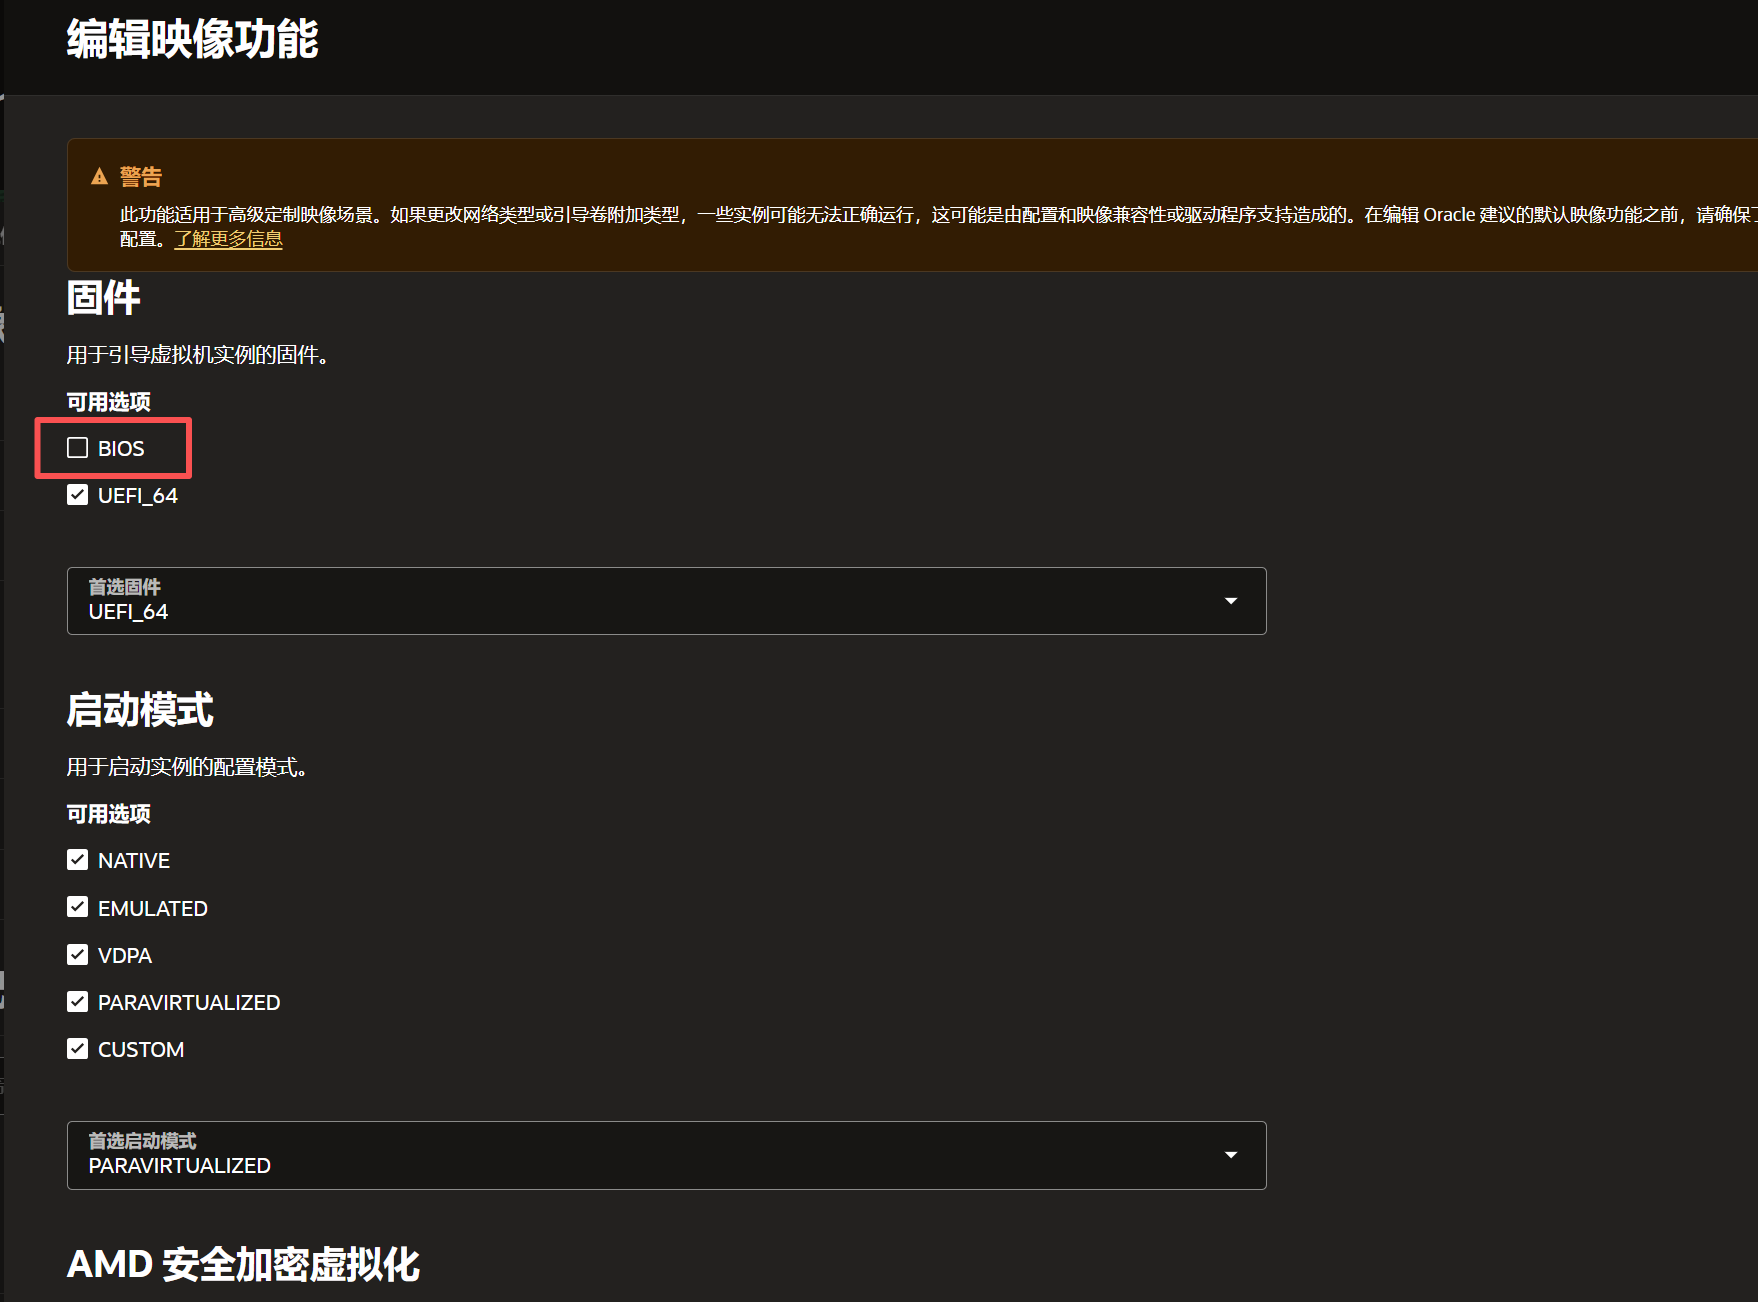Click the 编辑映像功能 page title
This screenshot has width=1758, height=1302.
(x=192, y=40)
